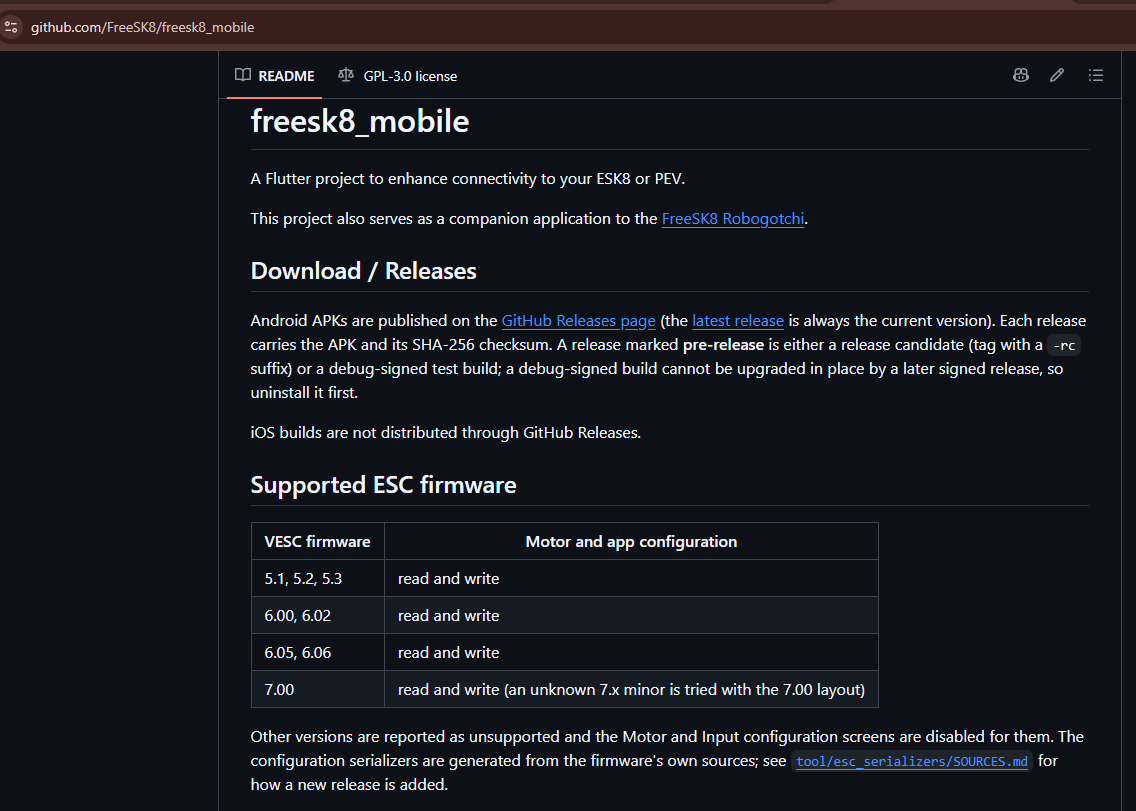Click the 6.00, 6.02 table cell

pos(317,615)
